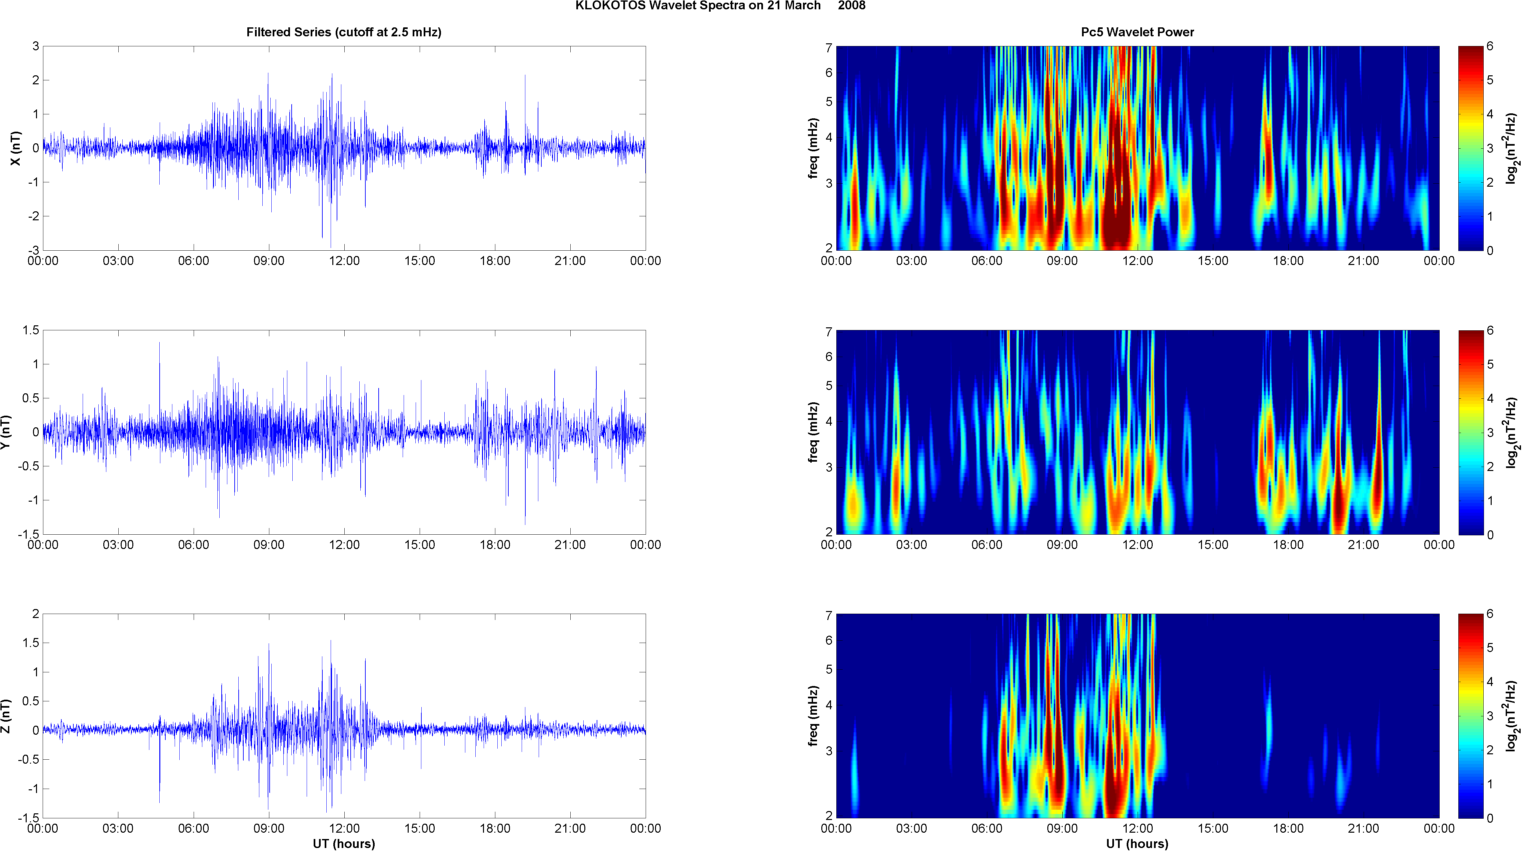Click the 06:00 tick label under top spectrogram
The image size is (1522, 851).
click(987, 261)
